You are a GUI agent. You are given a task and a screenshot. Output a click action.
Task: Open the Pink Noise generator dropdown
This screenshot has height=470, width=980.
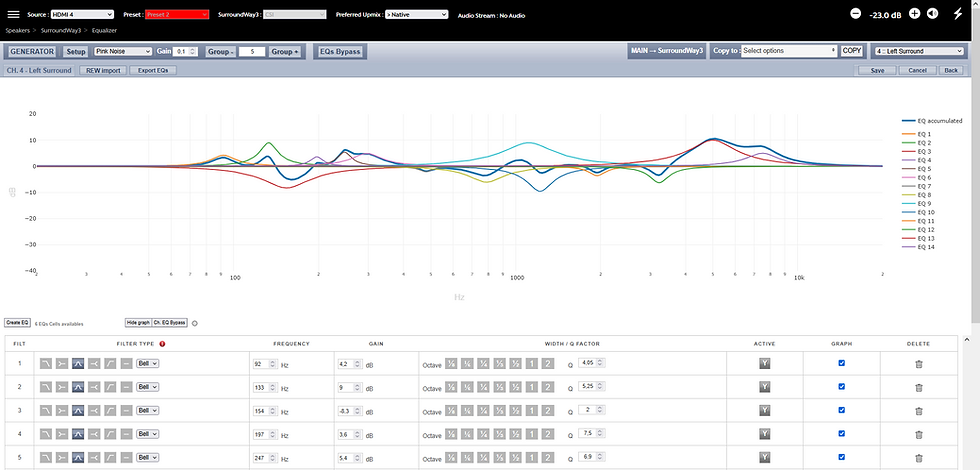[x=122, y=51]
